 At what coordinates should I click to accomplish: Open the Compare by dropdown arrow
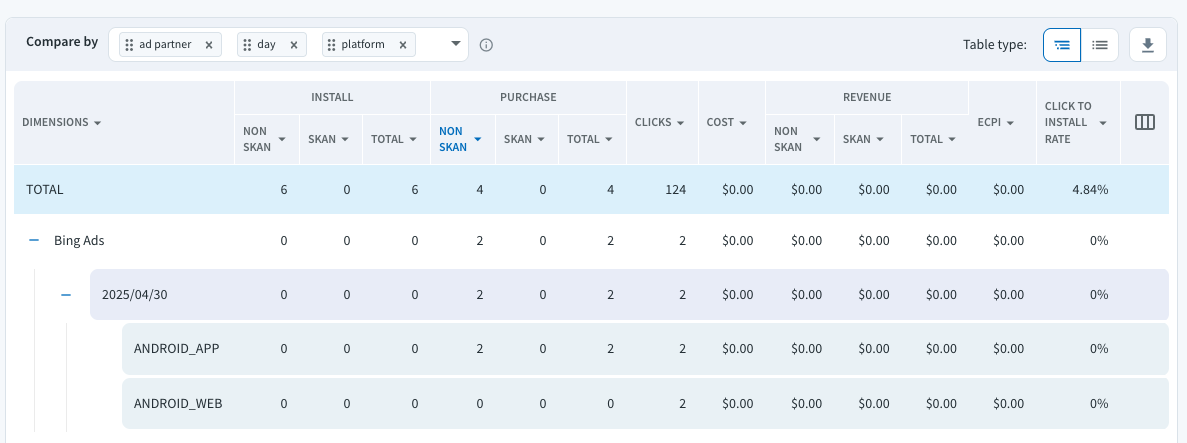coord(456,44)
